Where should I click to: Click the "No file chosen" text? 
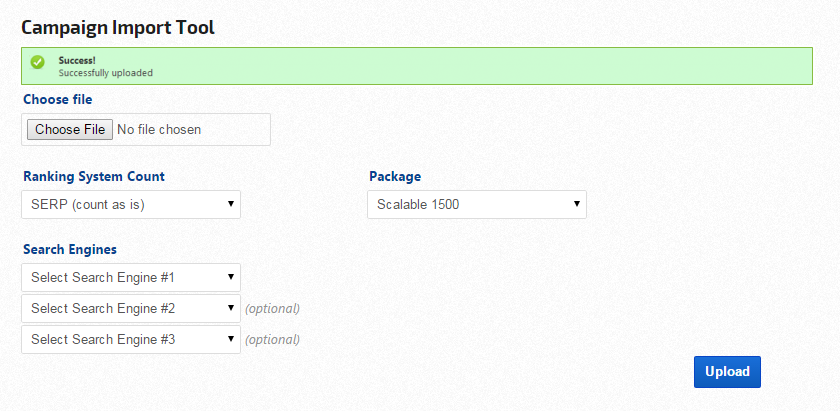coord(159,129)
